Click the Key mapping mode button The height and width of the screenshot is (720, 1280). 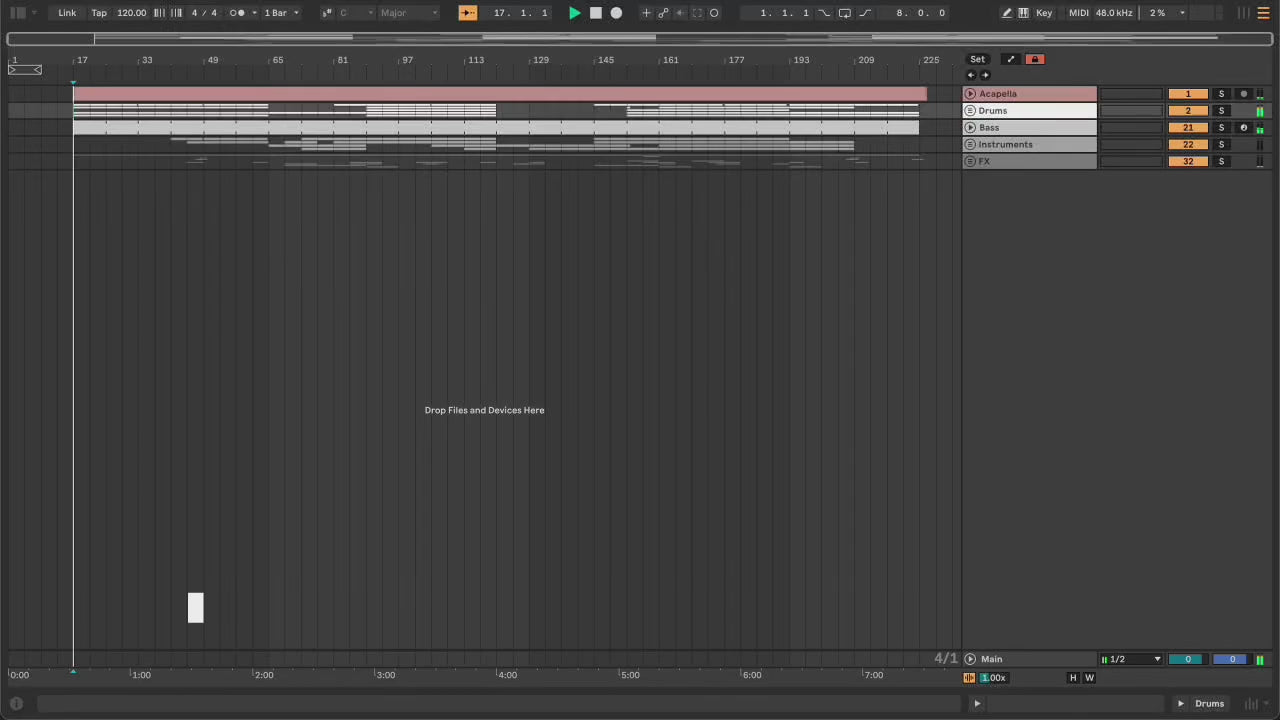coord(1044,13)
